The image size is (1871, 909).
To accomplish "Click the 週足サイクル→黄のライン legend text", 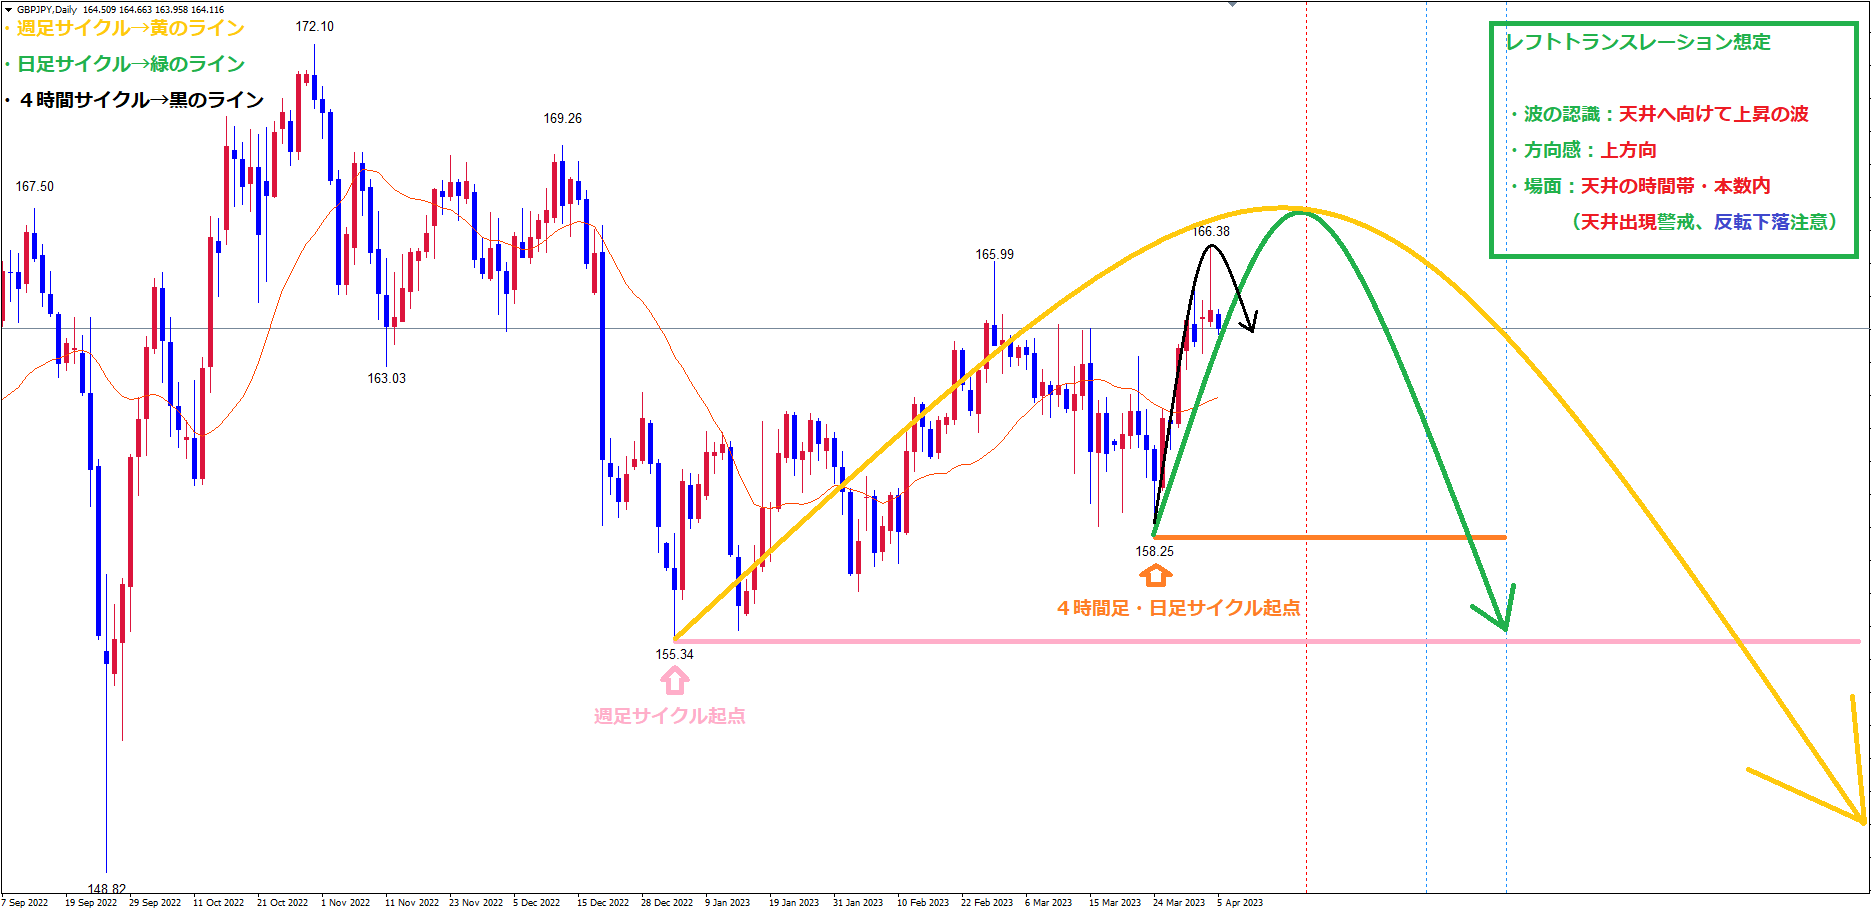I will pyautogui.click(x=130, y=28).
